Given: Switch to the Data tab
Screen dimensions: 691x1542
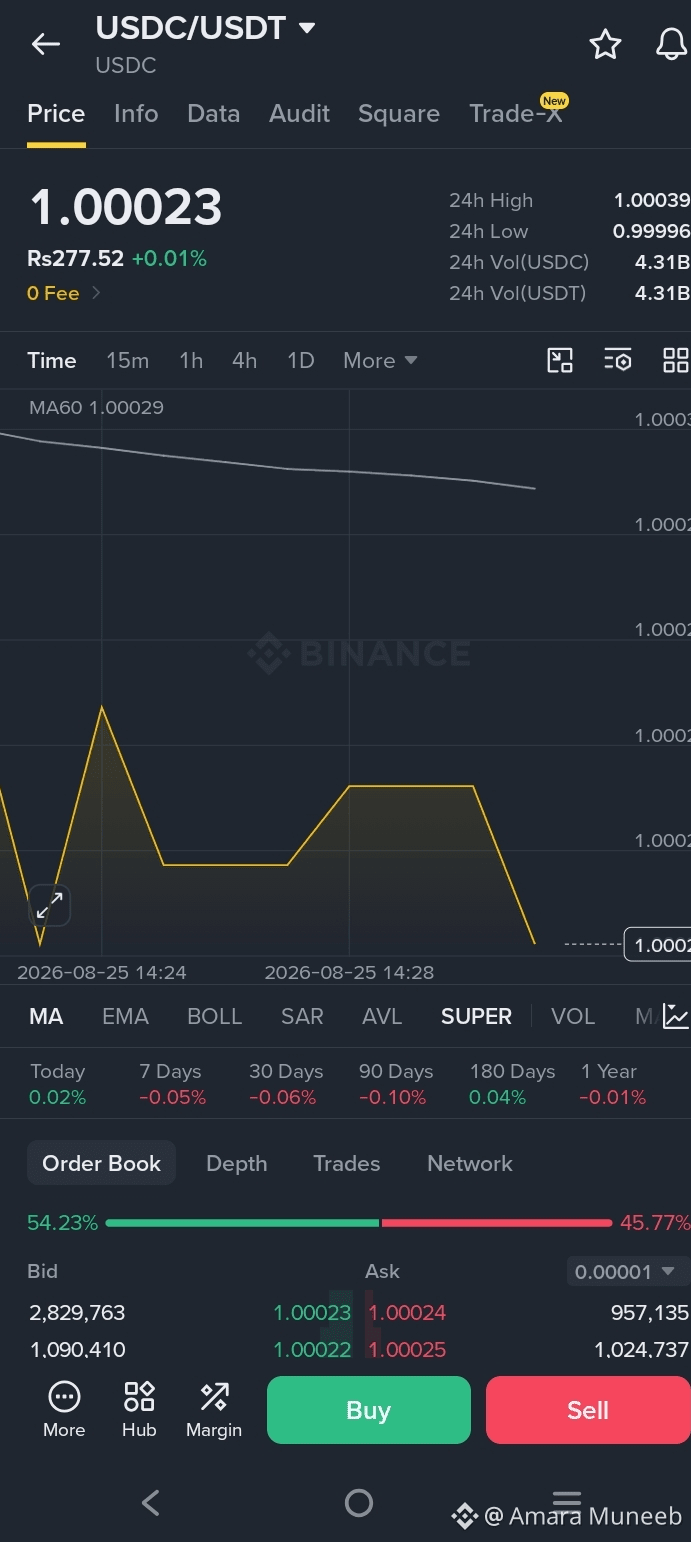Looking at the screenshot, I should point(214,114).
